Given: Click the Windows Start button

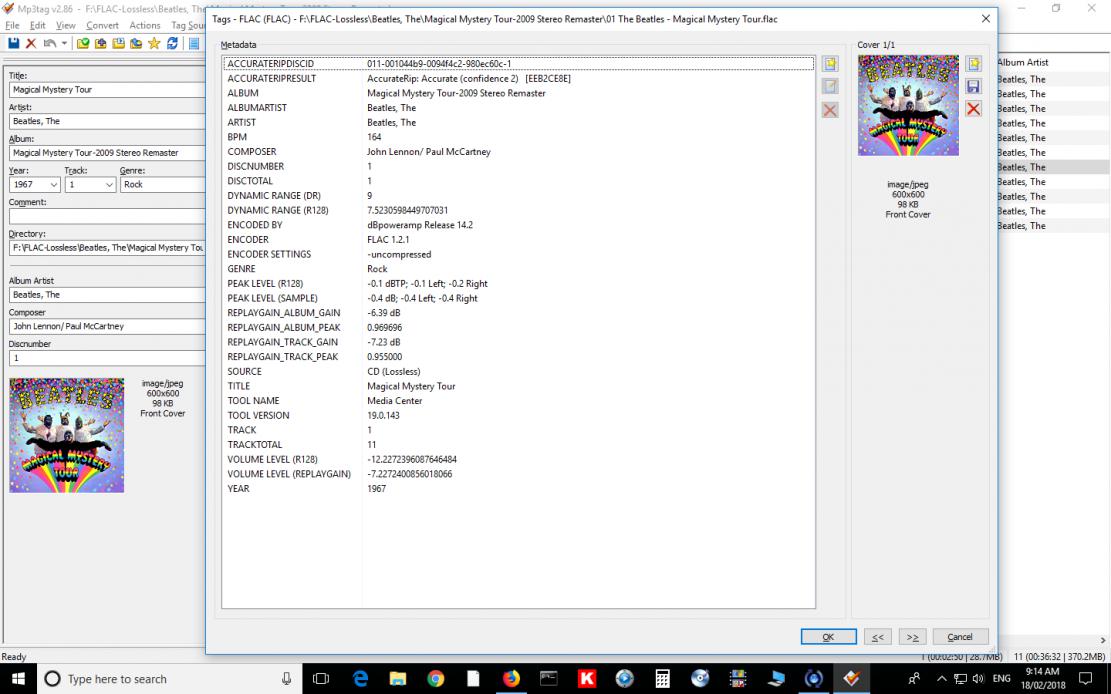Looking at the screenshot, I should click(x=18, y=678).
